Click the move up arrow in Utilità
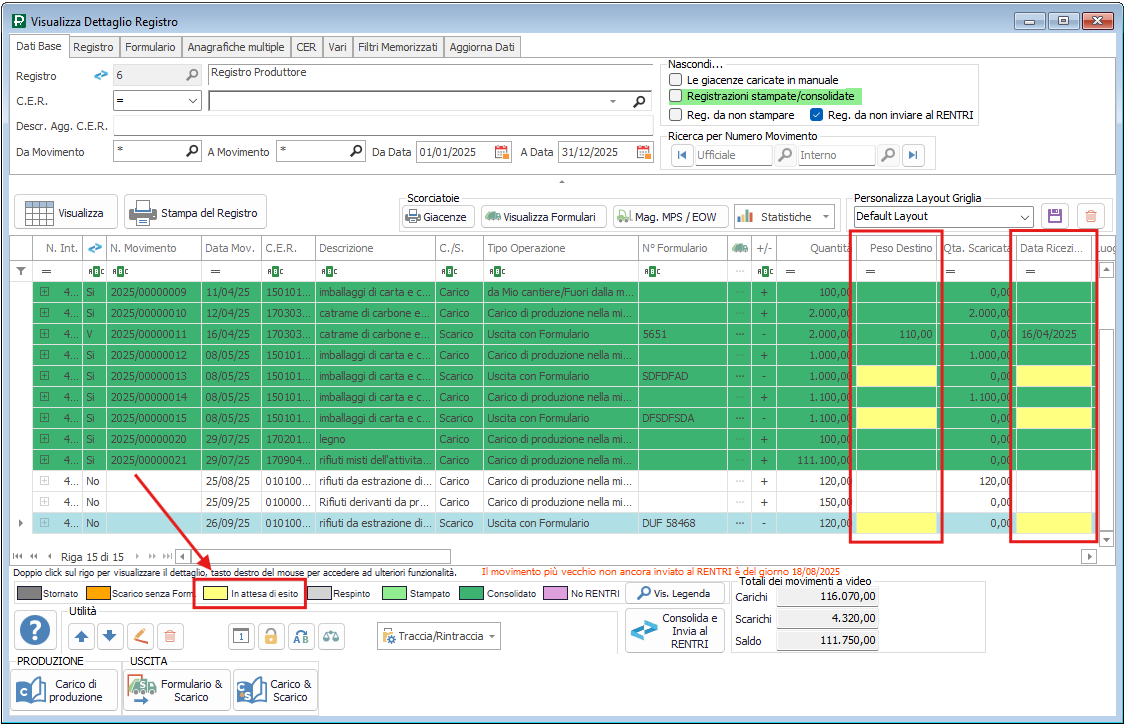The width and height of the screenshot is (1125, 725). click(81, 636)
